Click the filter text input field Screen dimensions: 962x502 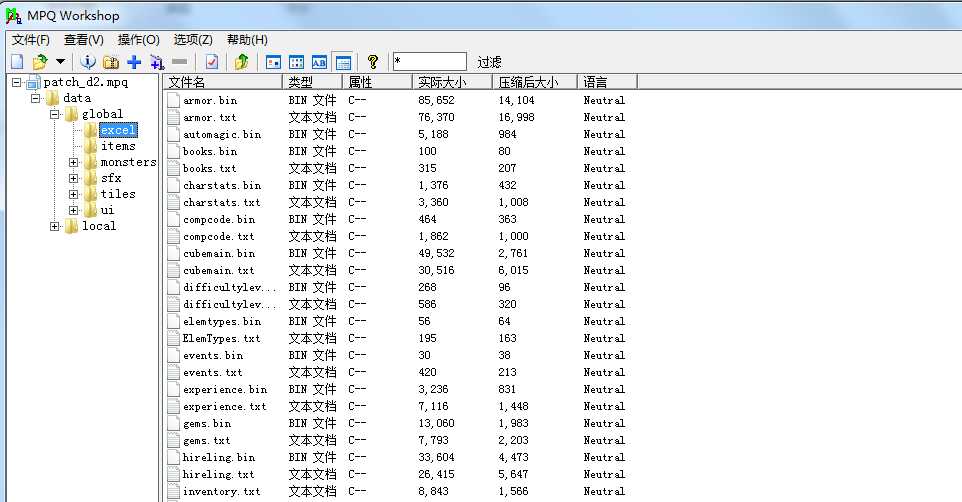429,61
